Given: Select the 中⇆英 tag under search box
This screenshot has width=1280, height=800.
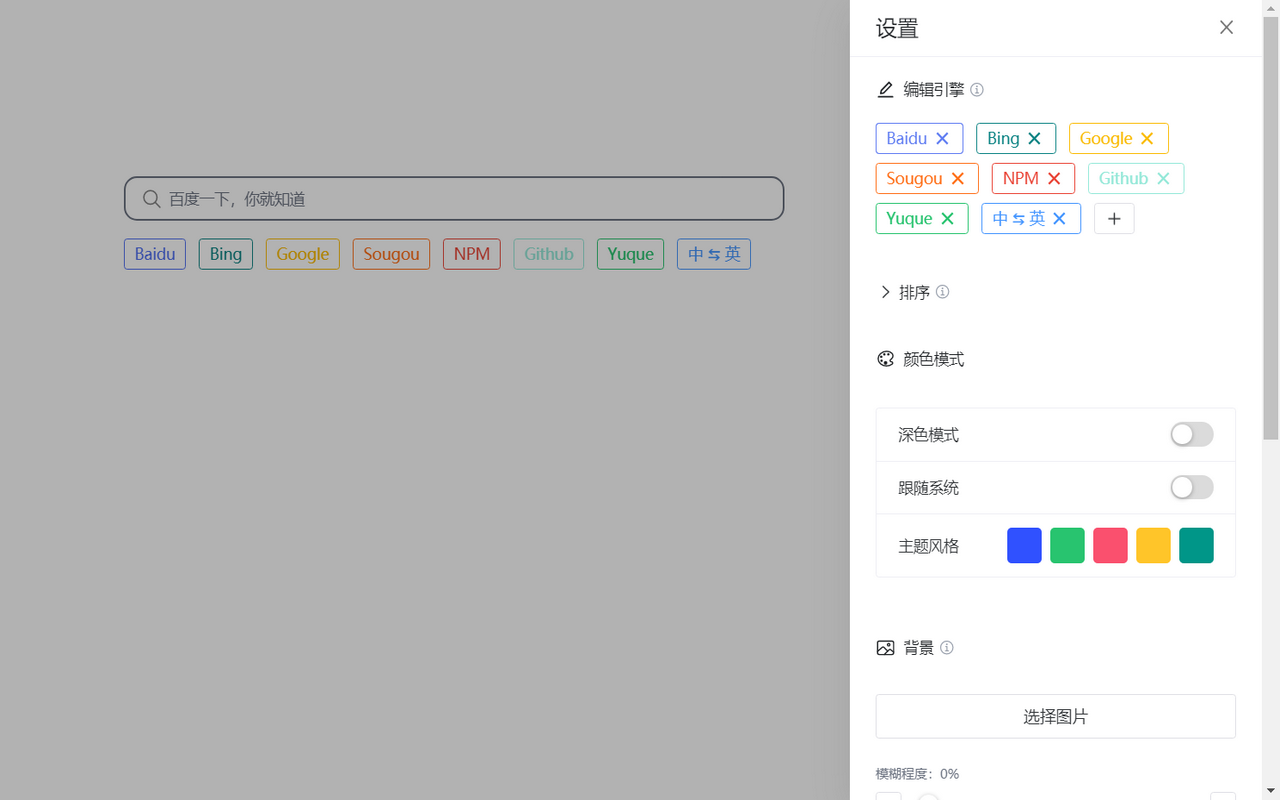Looking at the screenshot, I should (x=714, y=254).
